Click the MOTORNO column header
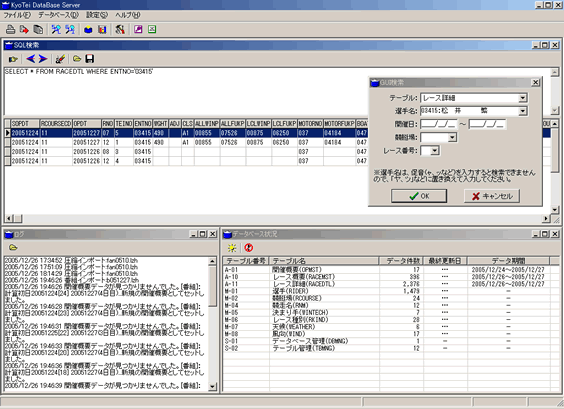Screen dimensions: 564x409 point(310,124)
